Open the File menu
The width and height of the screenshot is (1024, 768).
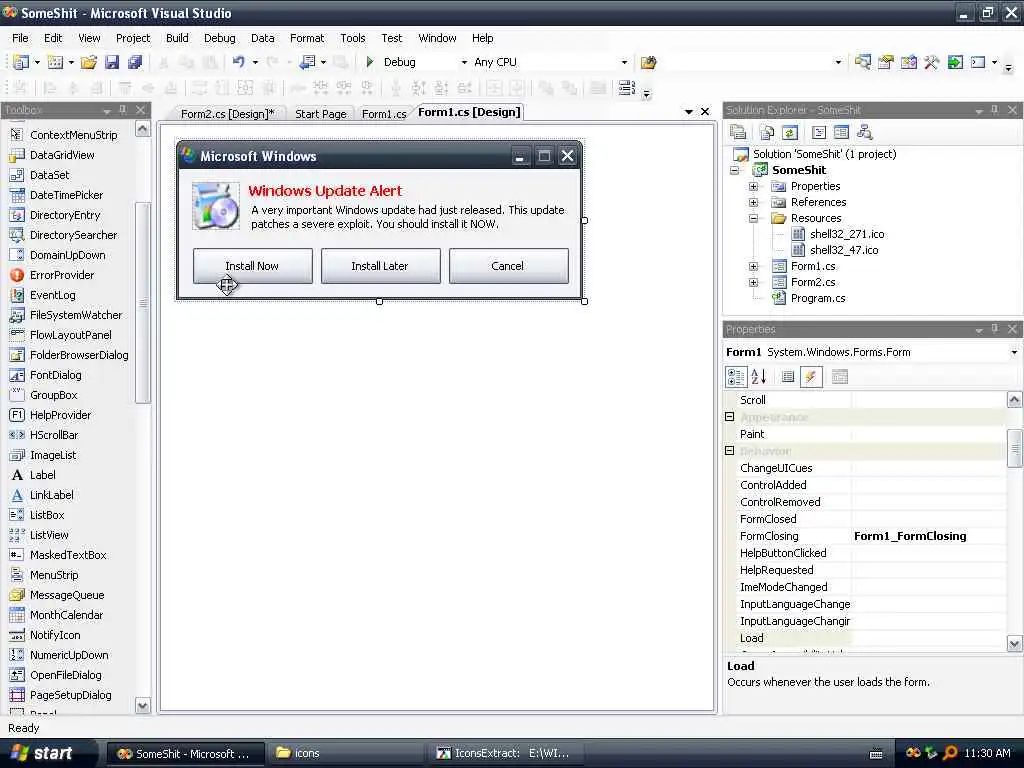tap(20, 38)
